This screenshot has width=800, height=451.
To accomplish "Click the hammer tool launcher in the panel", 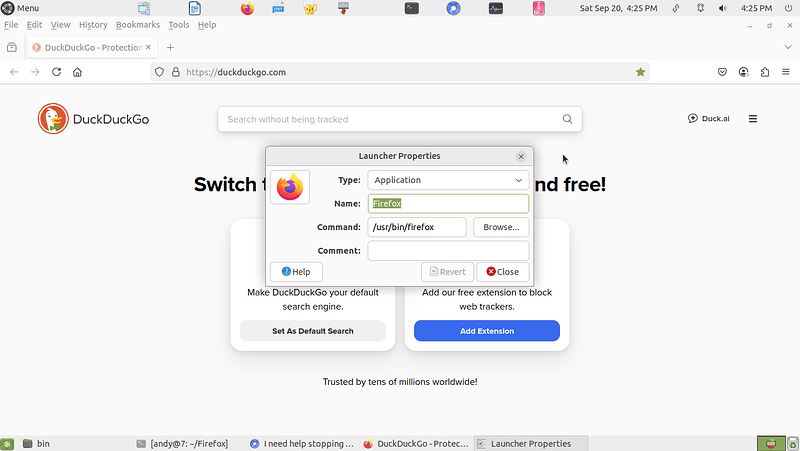I will click(343, 8).
